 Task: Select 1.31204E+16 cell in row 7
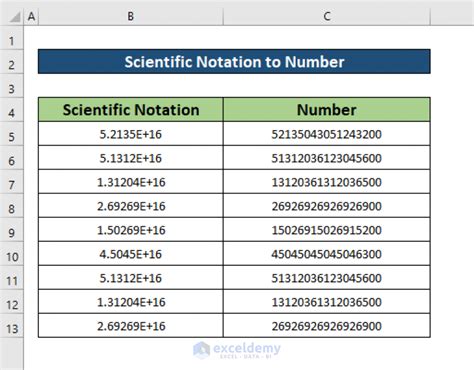[x=131, y=182]
